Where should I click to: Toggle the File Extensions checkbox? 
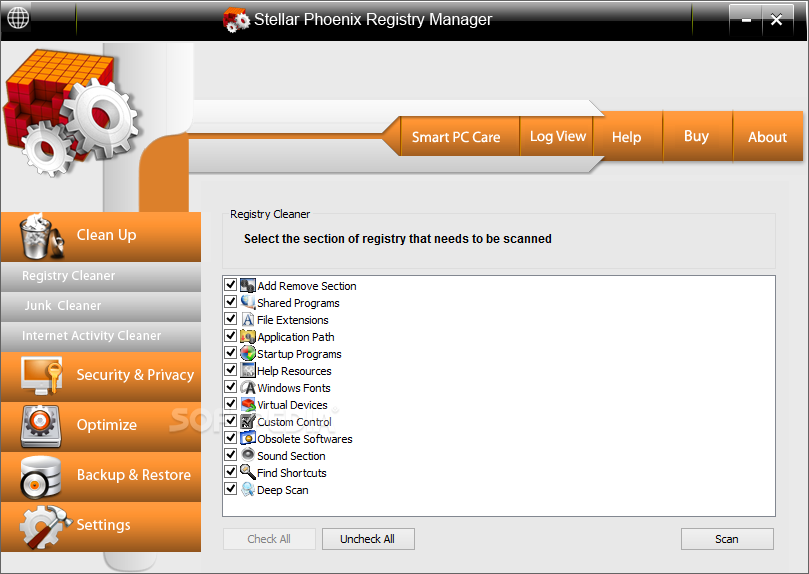[x=231, y=319]
